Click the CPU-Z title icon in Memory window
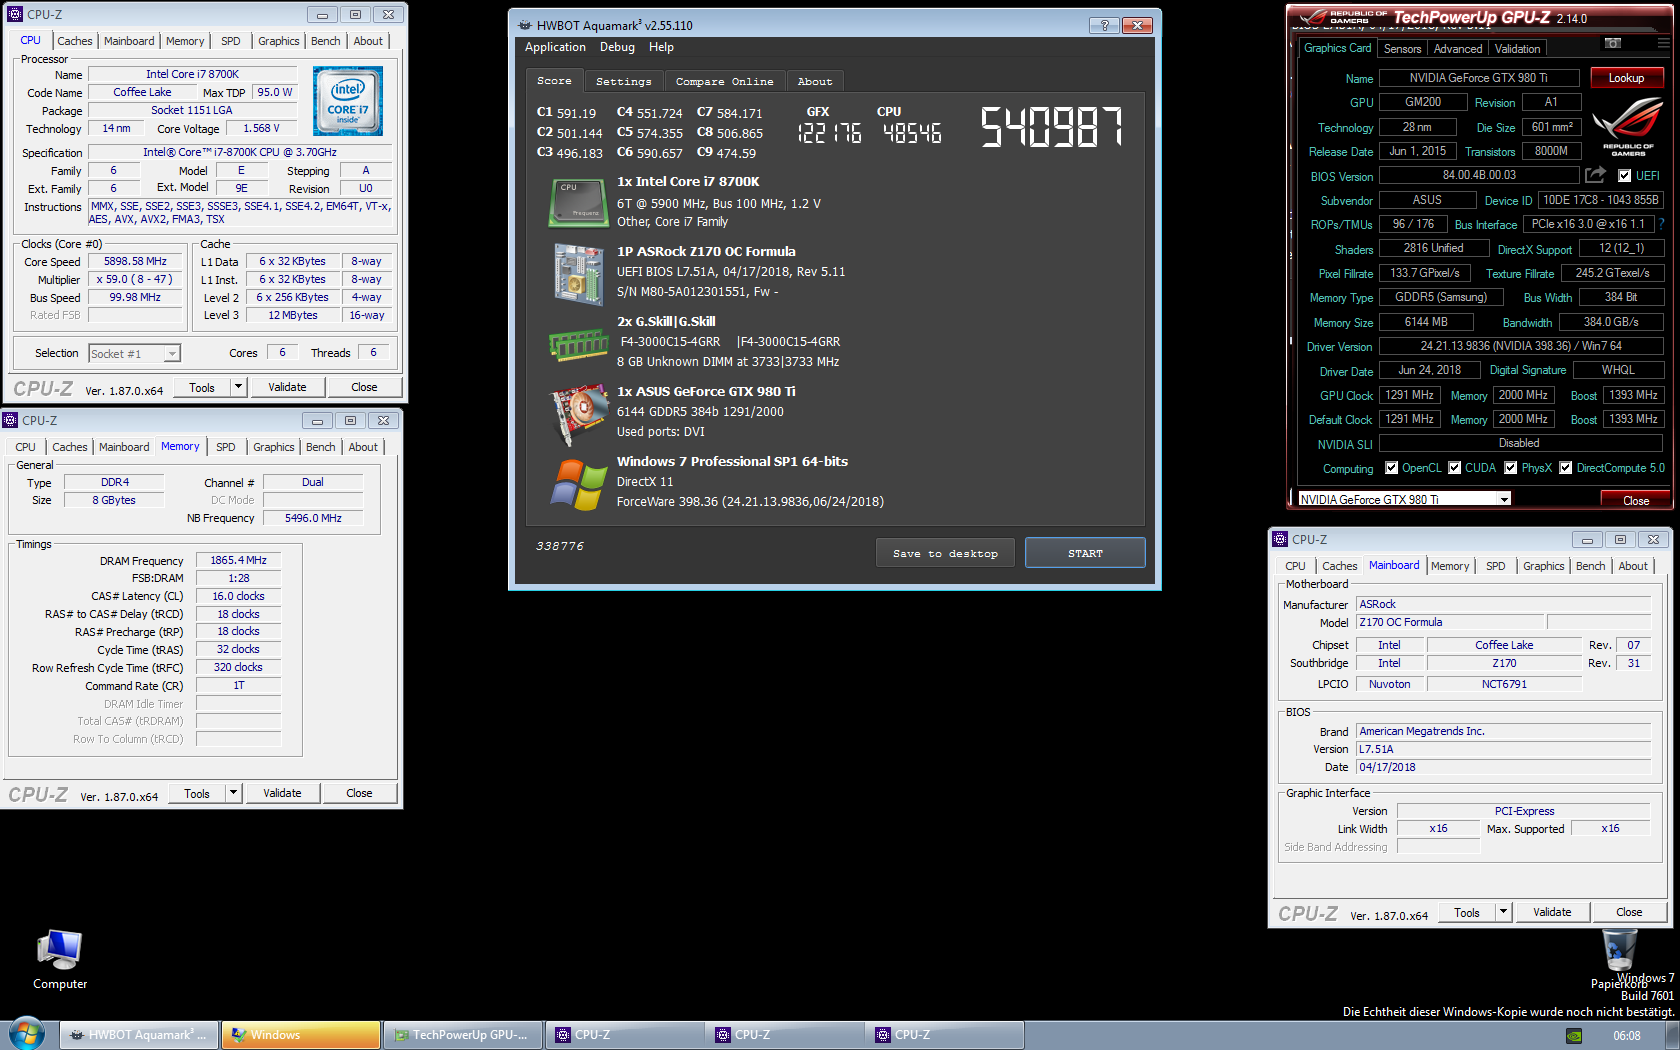 click(10, 420)
